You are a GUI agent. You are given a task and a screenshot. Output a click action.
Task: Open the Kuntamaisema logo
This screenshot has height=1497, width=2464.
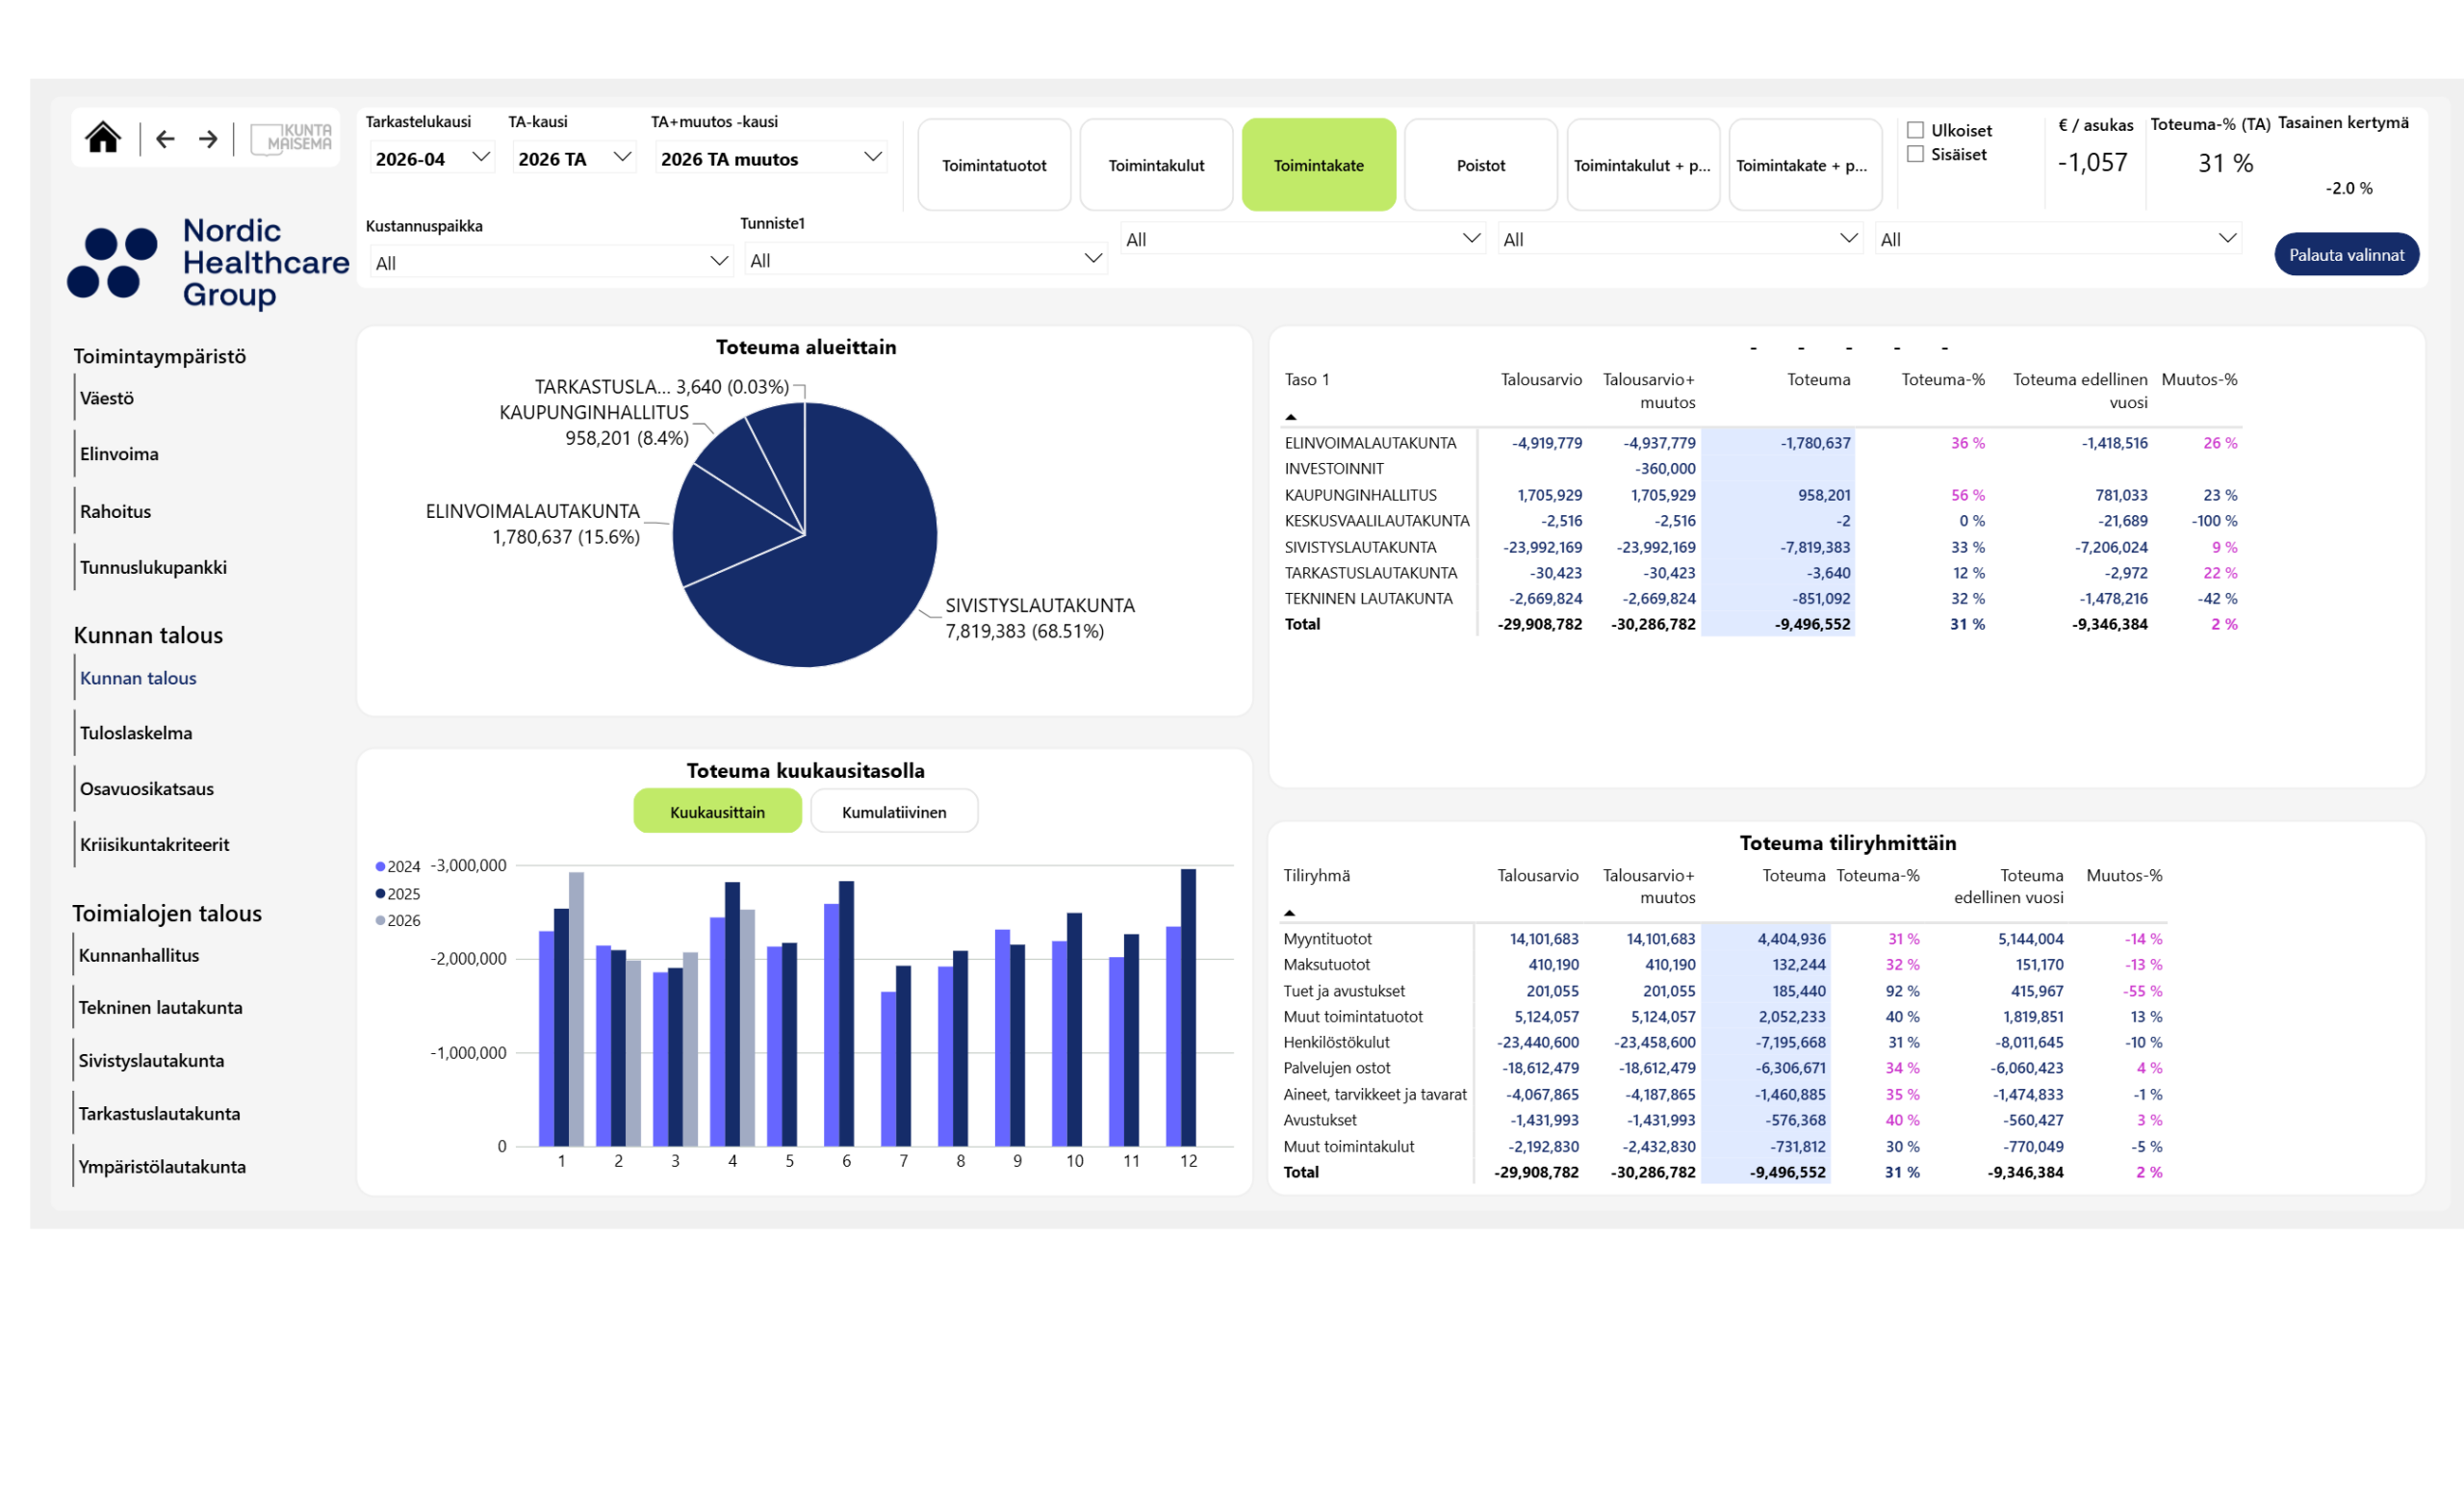coord(290,138)
